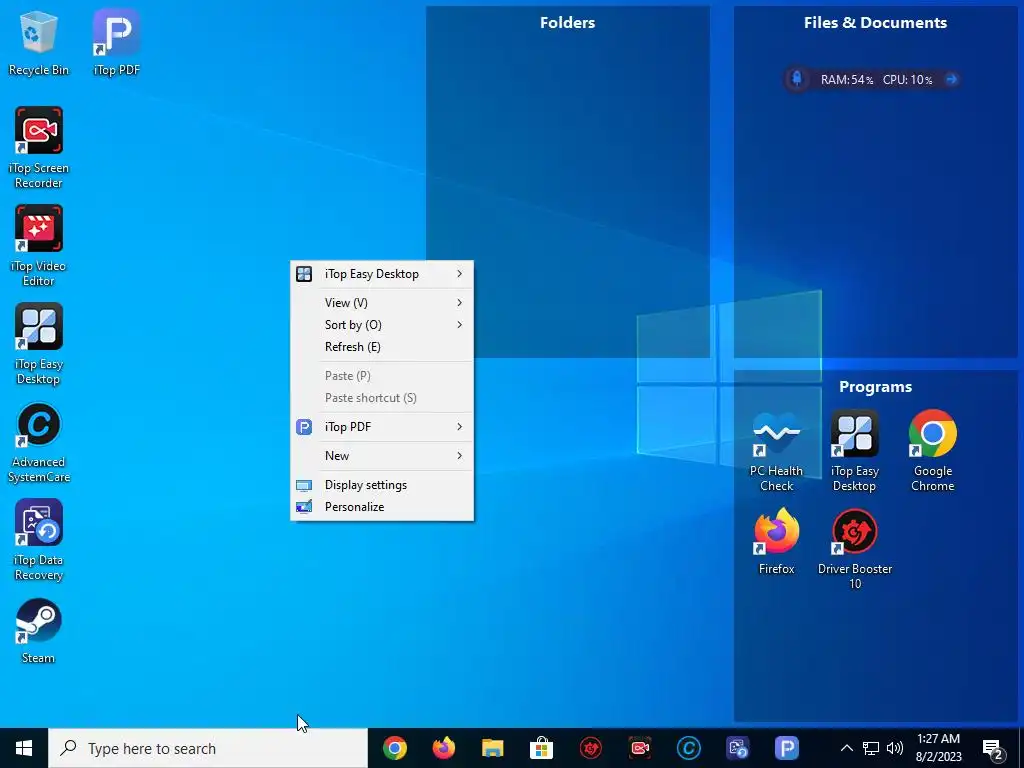Click the Files & Documents box title

click(875, 23)
